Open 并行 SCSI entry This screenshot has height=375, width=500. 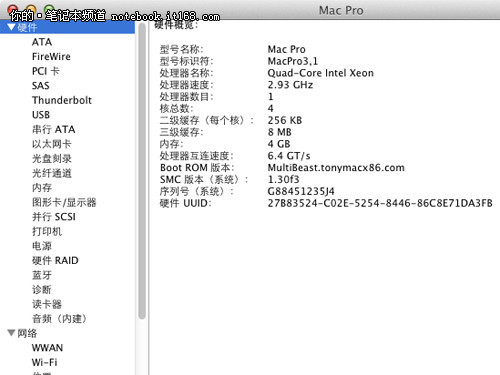pyautogui.click(x=54, y=217)
